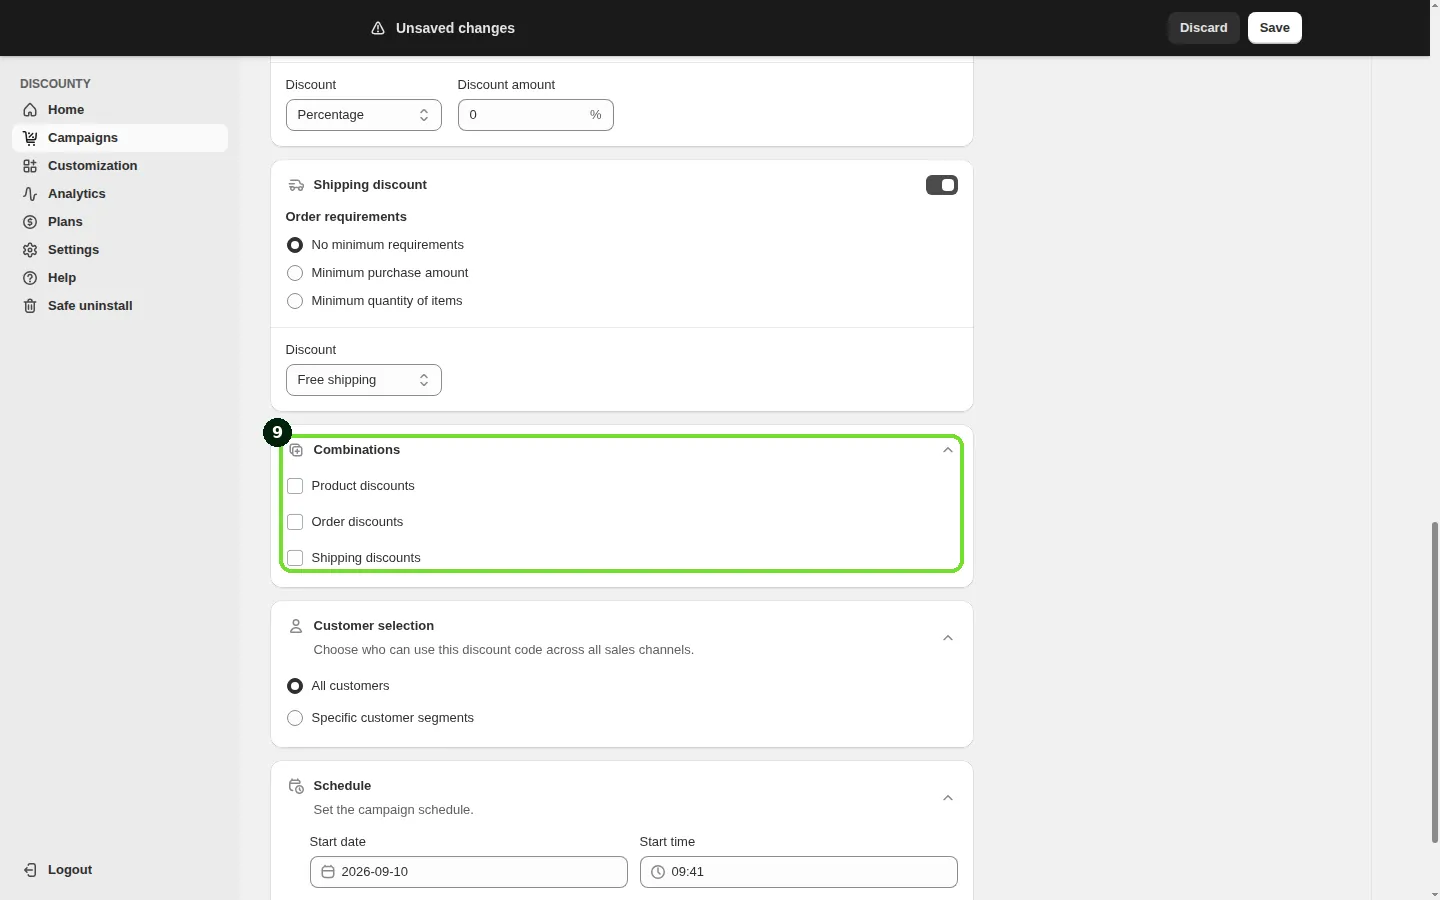Click the calendar icon in Start date
1440x900 pixels.
328,872
